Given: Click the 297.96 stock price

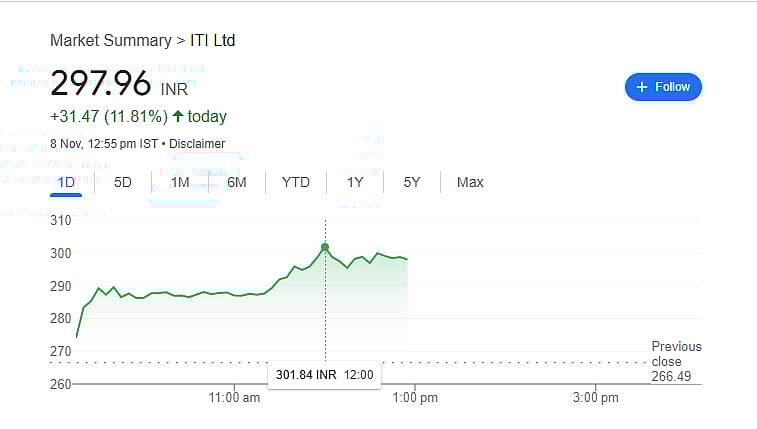Looking at the screenshot, I should click(101, 83).
